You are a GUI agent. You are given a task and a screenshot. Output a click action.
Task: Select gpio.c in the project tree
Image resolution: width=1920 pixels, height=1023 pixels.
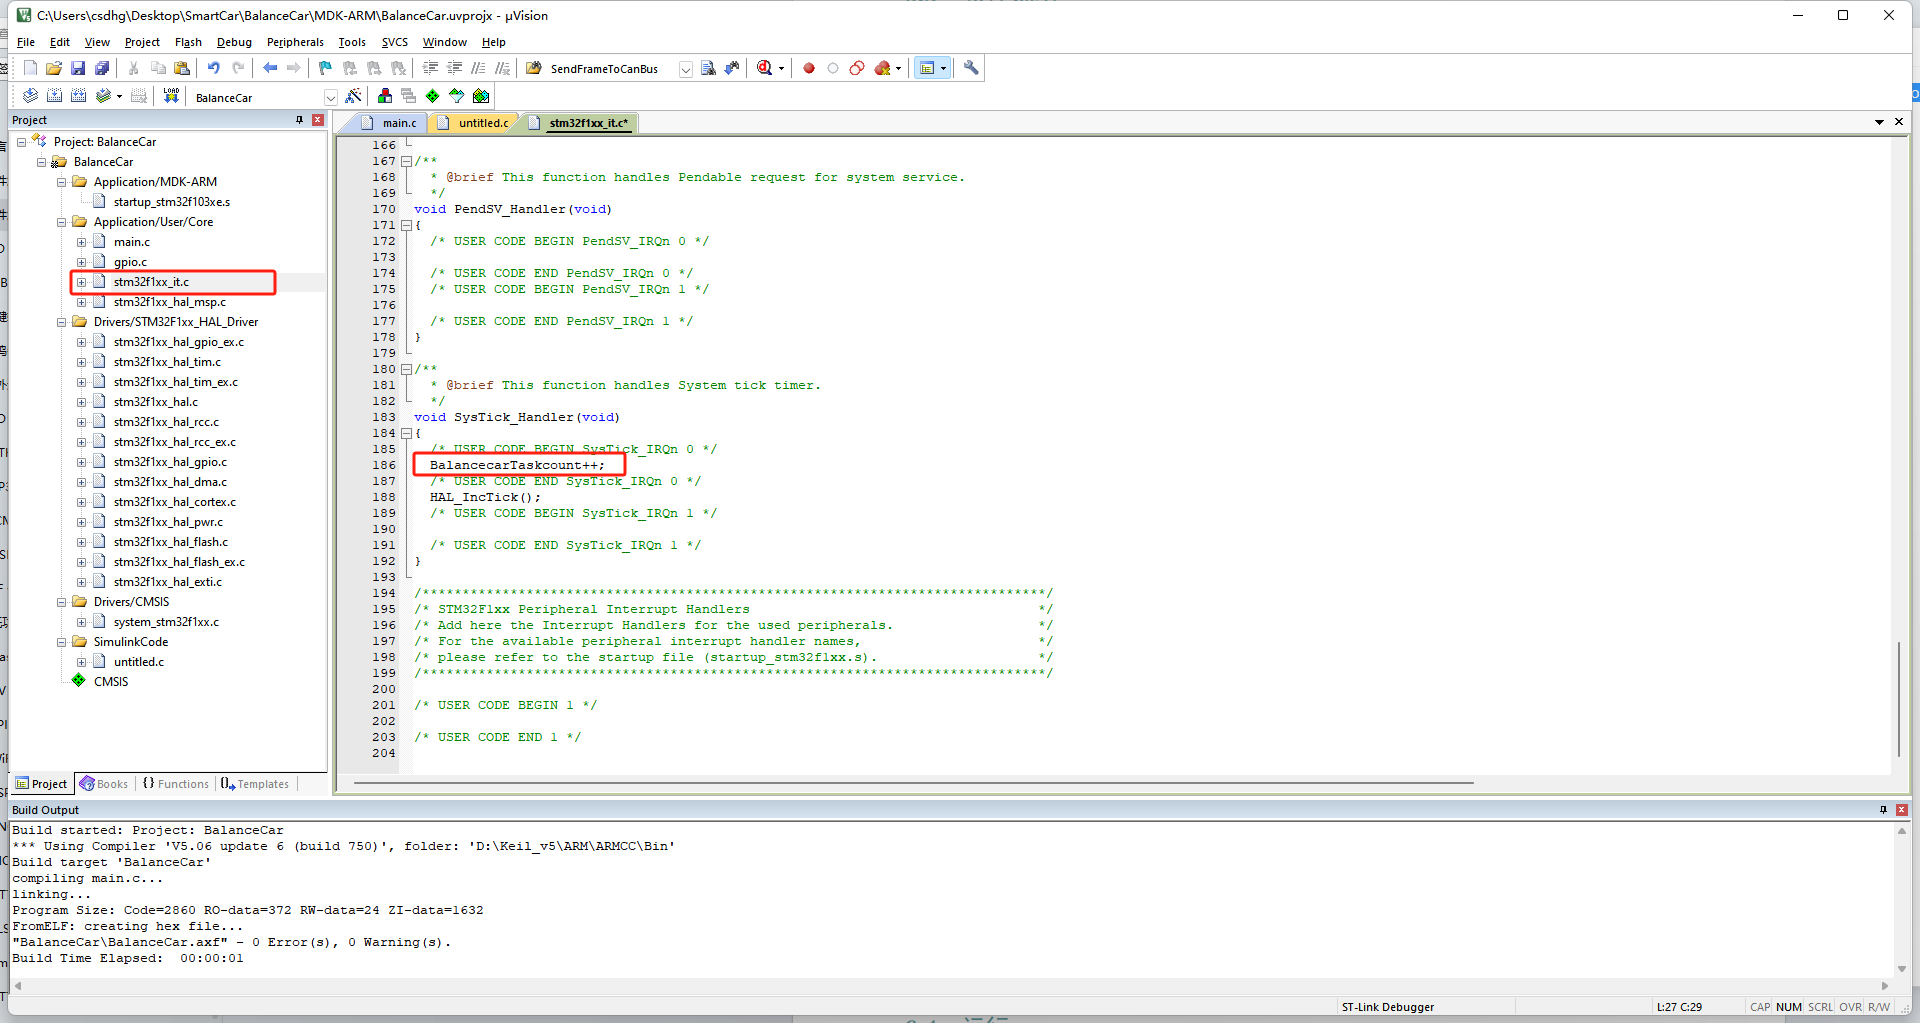click(x=130, y=262)
